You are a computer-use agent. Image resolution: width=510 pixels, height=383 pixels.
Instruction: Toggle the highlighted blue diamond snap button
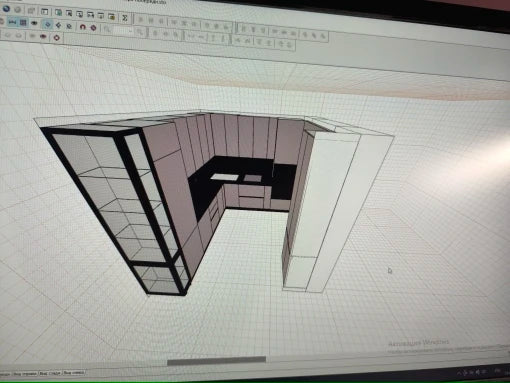[48, 24]
